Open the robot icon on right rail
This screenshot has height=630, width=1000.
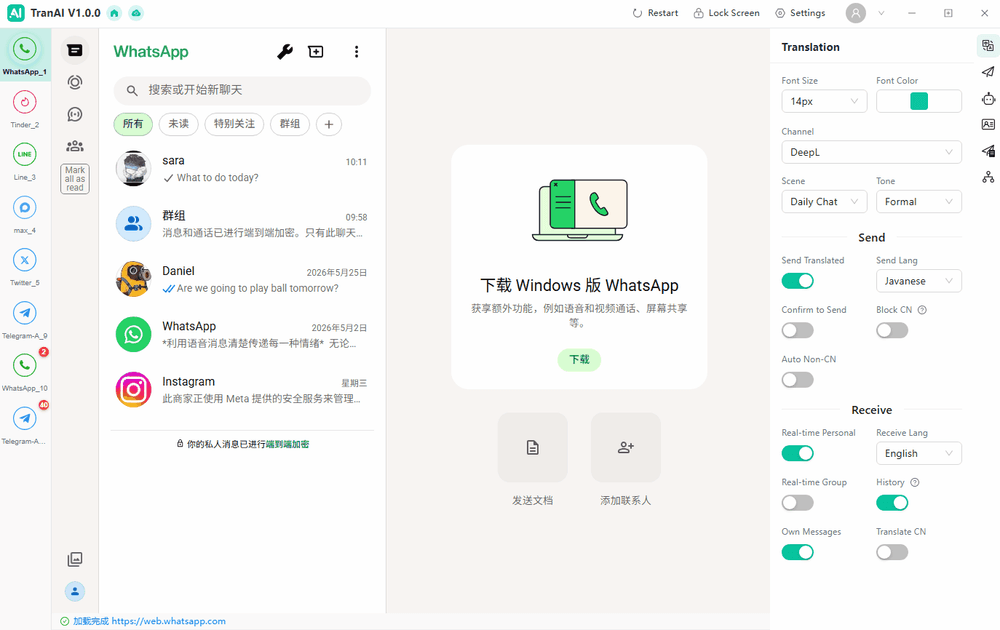pyautogui.click(x=988, y=98)
